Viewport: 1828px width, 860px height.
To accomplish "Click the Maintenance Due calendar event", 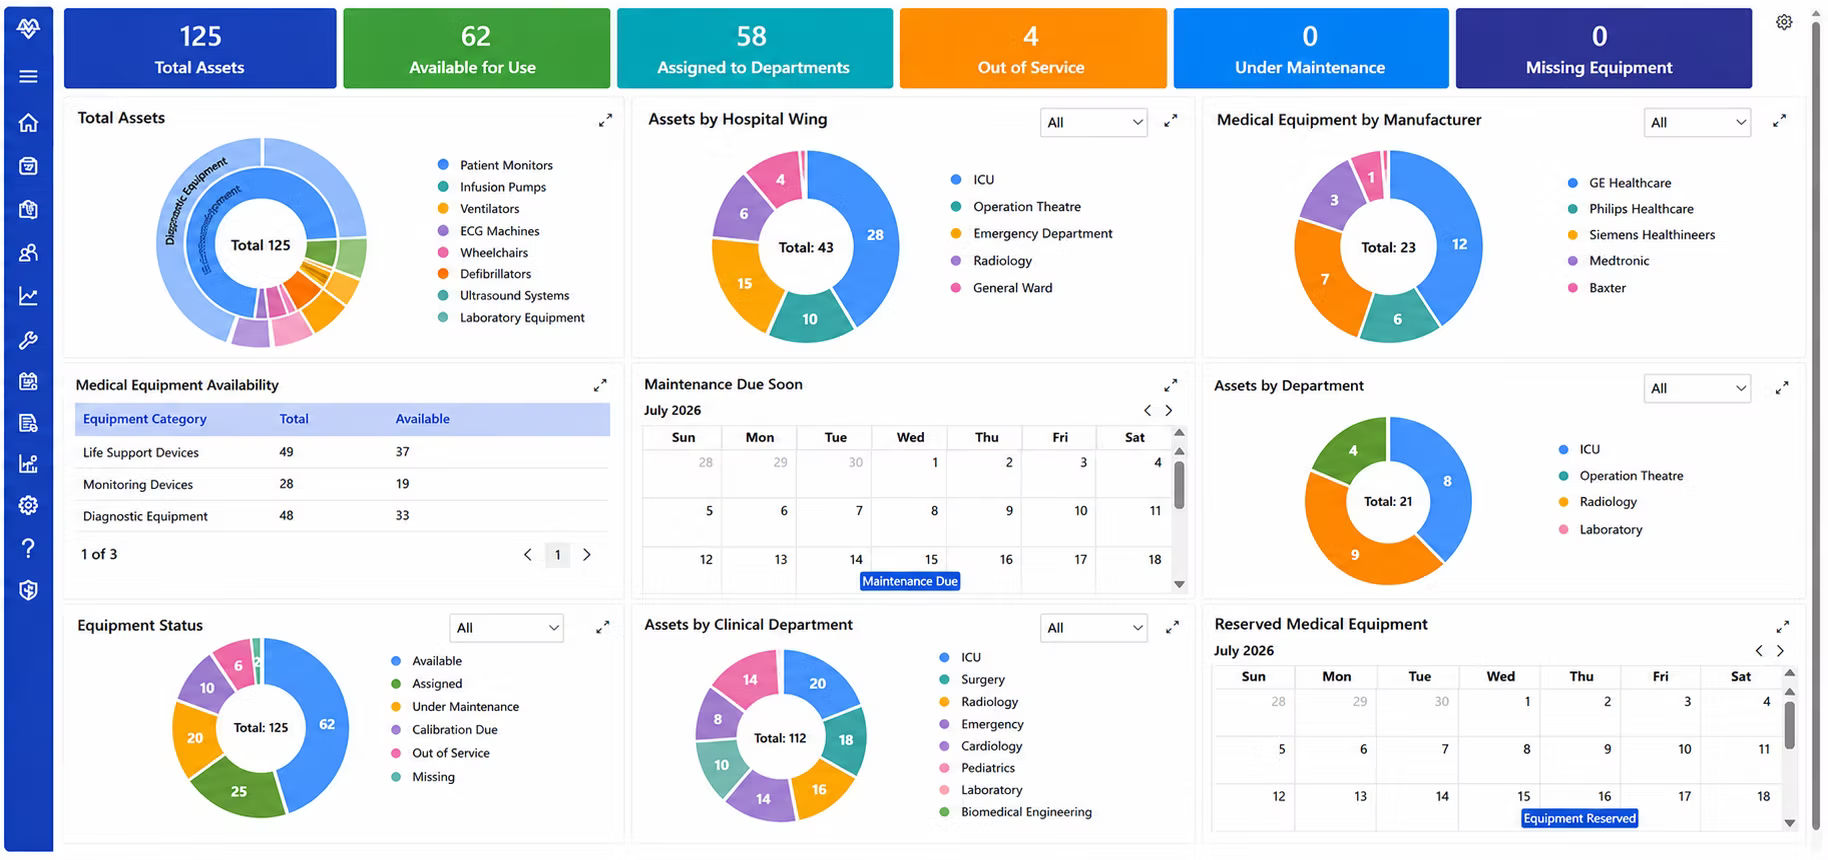I will (x=910, y=581).
